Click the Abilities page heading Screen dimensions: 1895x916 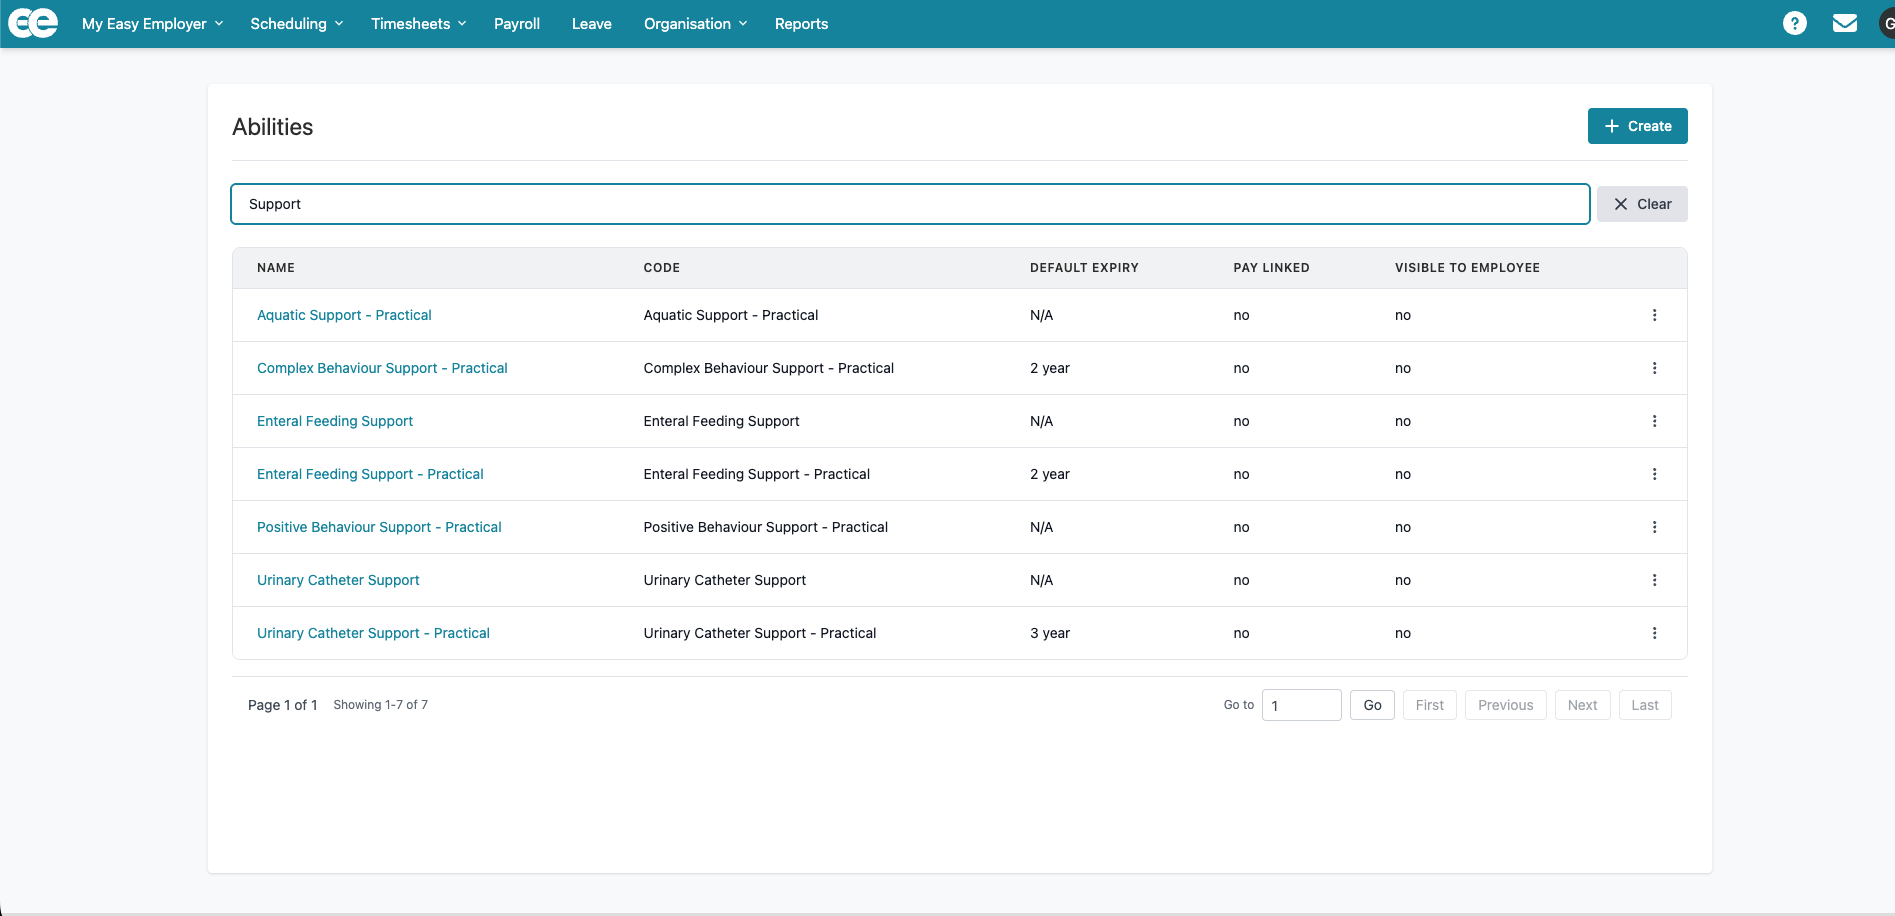click(x=272, y=127)
